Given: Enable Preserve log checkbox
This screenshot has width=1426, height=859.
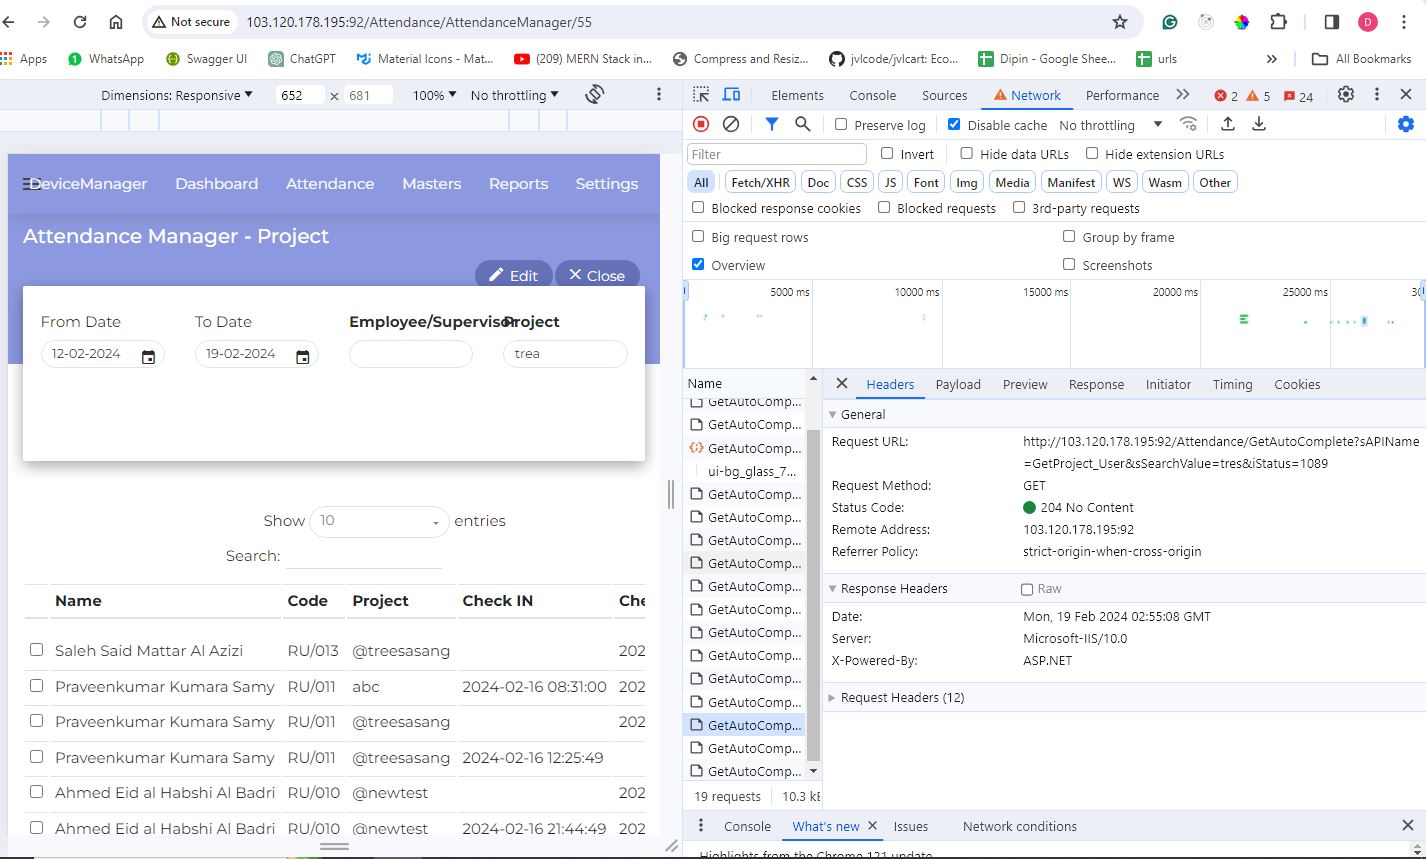Looking at the screenshot, I should click(841, 125).
